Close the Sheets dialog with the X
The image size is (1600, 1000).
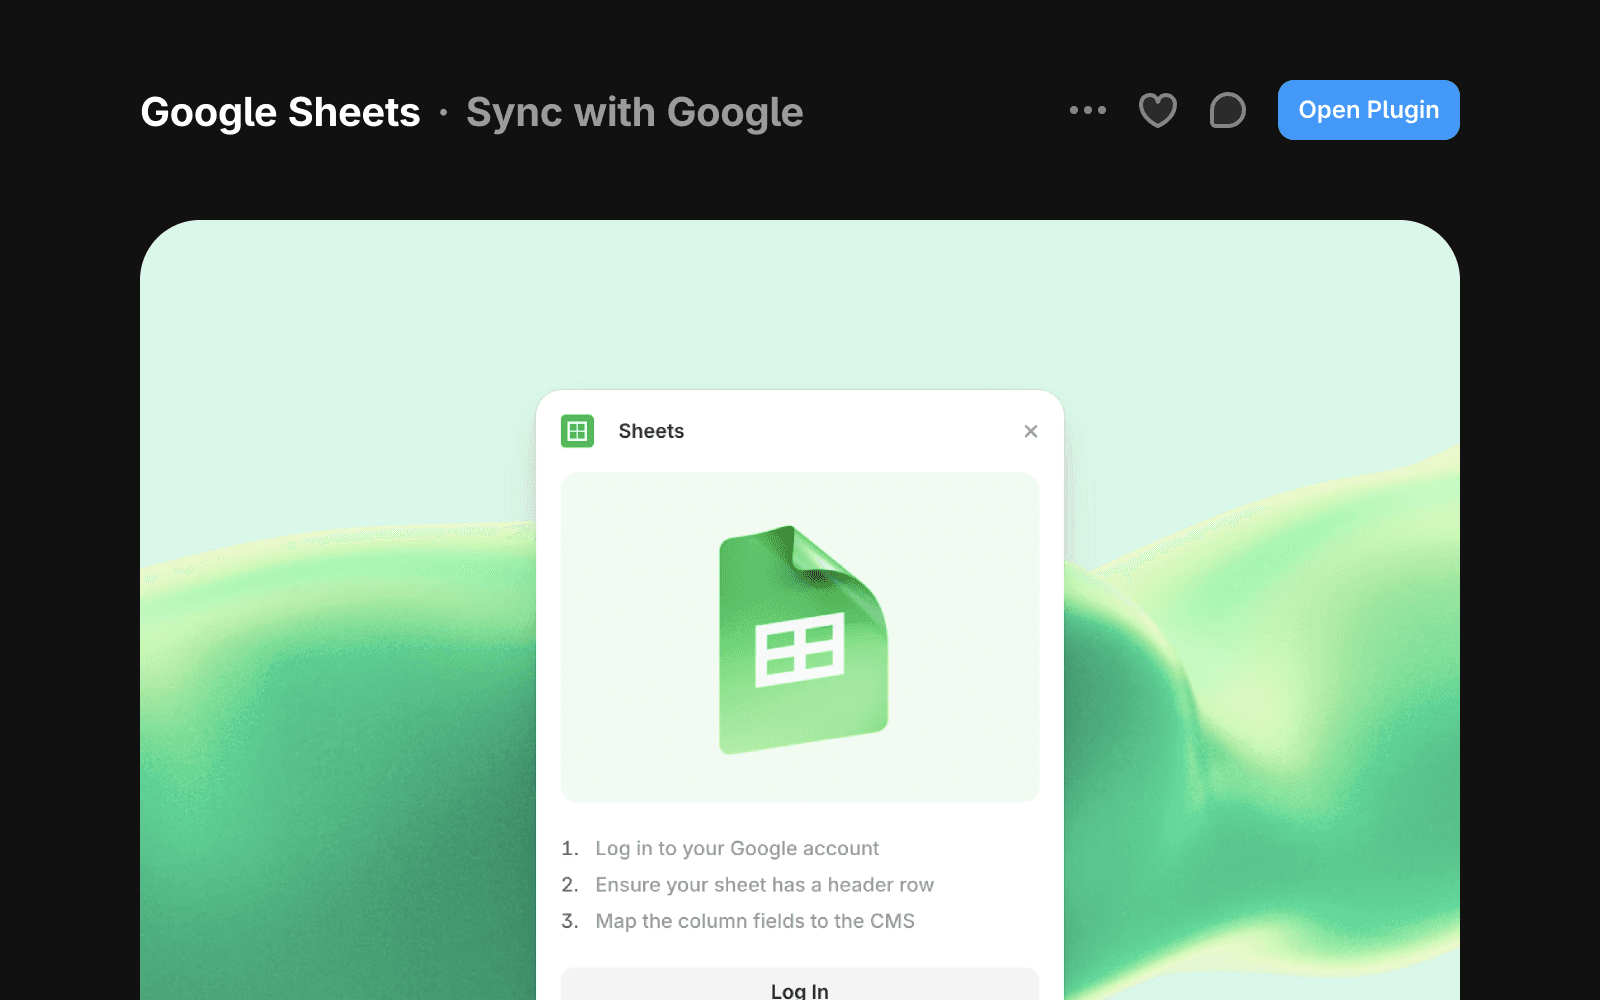coord(1031,431)
